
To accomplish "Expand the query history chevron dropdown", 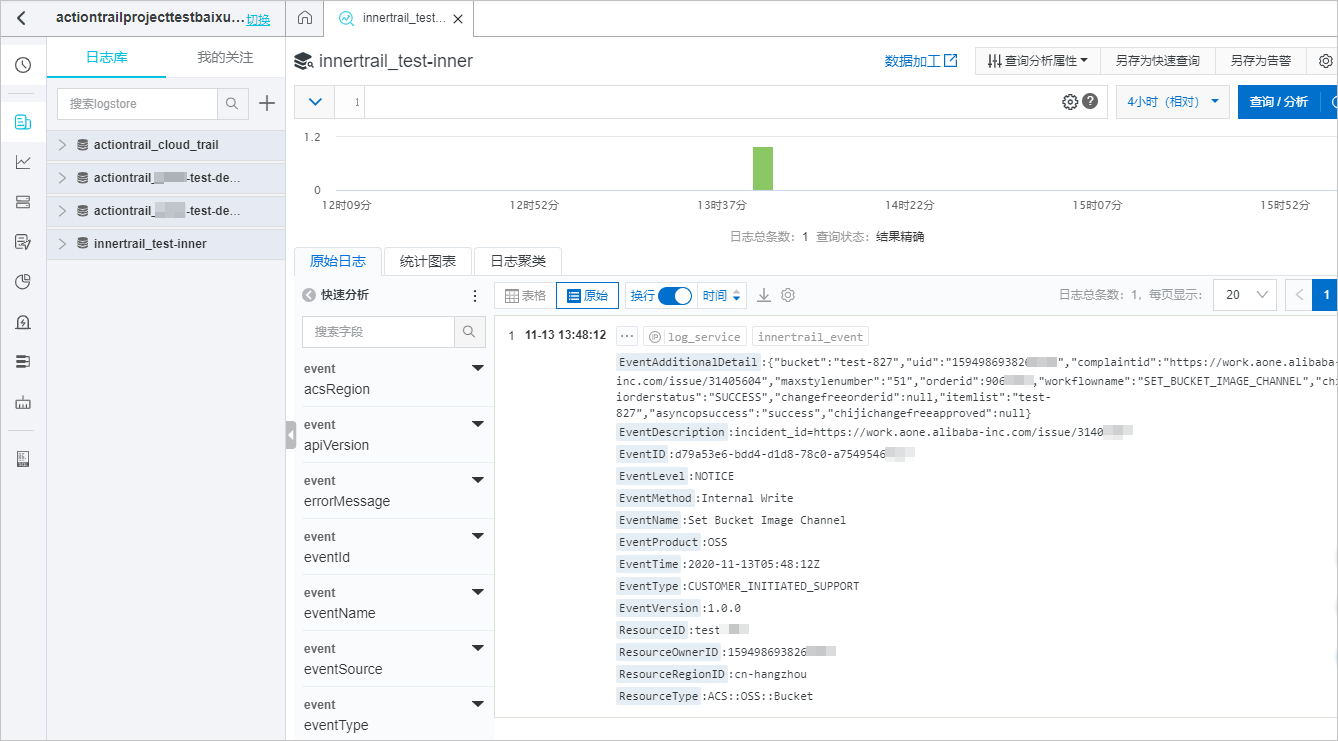I will click(315, 102).
